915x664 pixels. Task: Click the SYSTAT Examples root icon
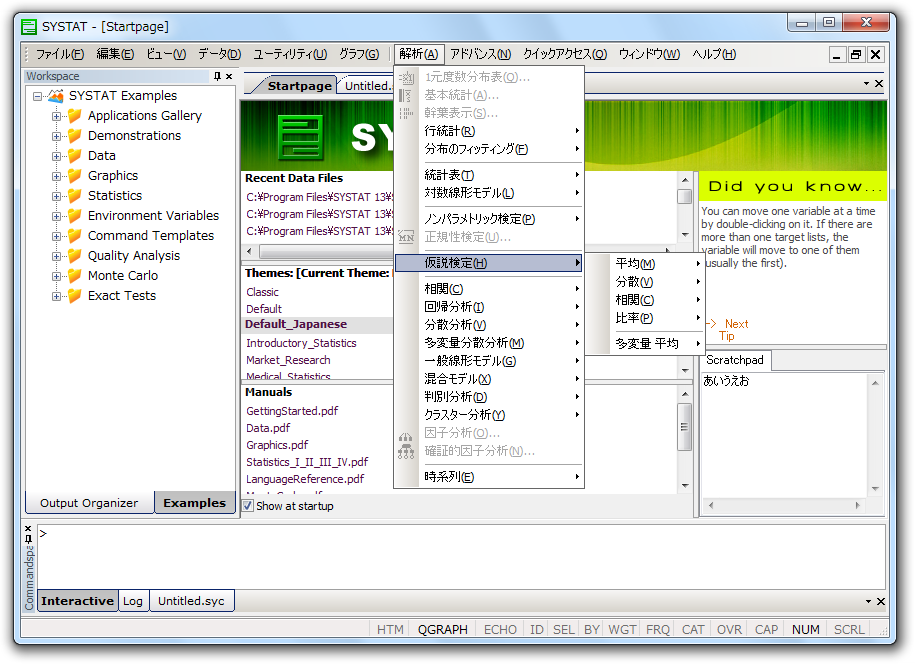click(56, 96)
